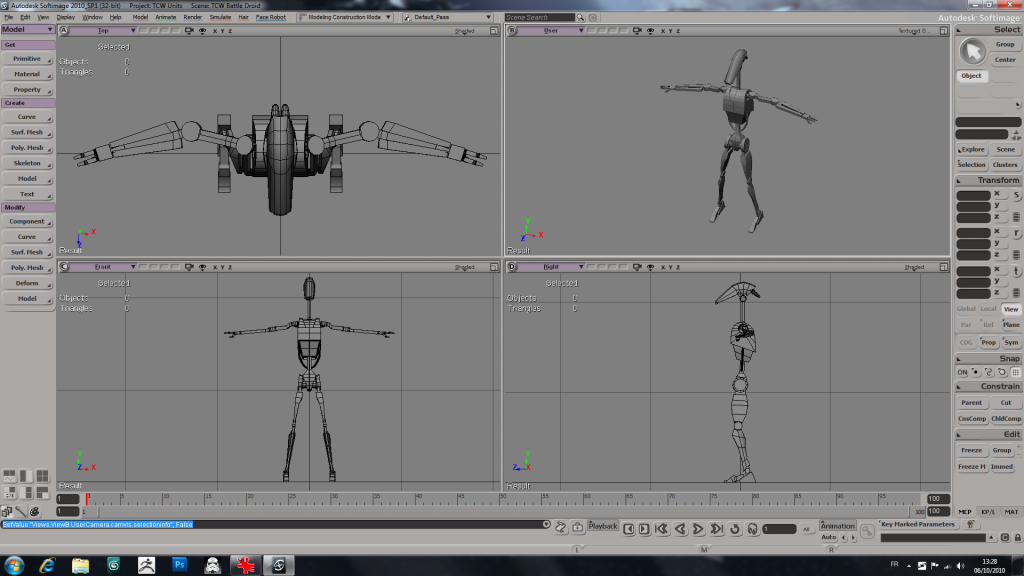Screen dimensions: 1024x576
Task: Enable View transform mode
Action: tap(1011, 309)
